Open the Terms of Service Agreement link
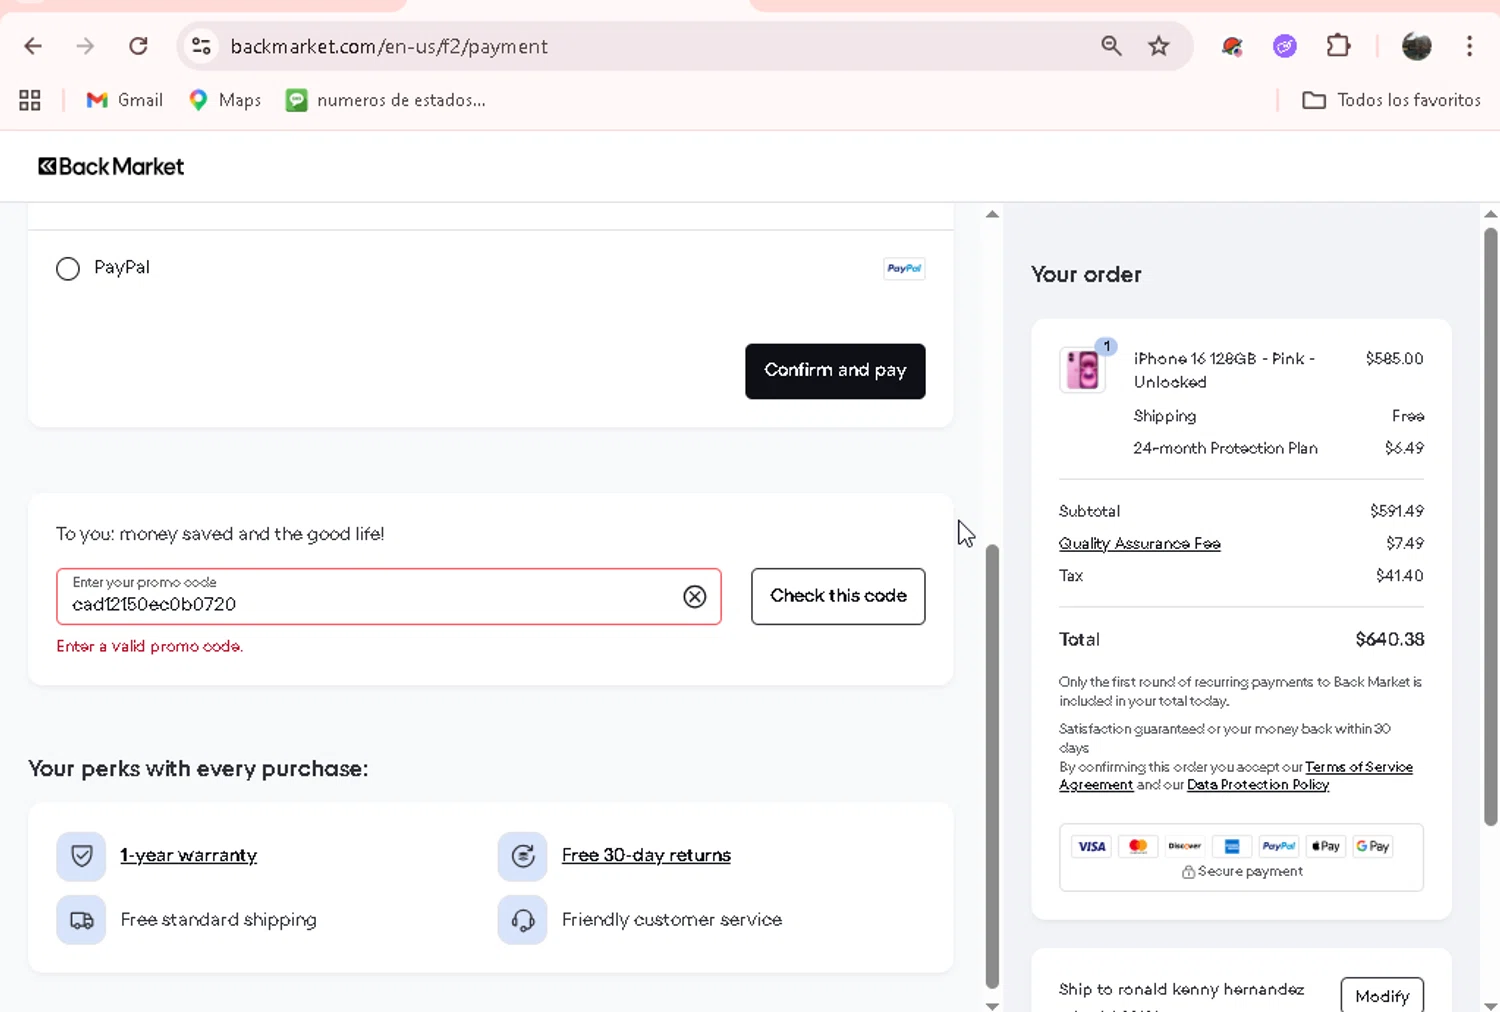This screenshot has height=1012, width=1500. click(x=1236, y=776)
